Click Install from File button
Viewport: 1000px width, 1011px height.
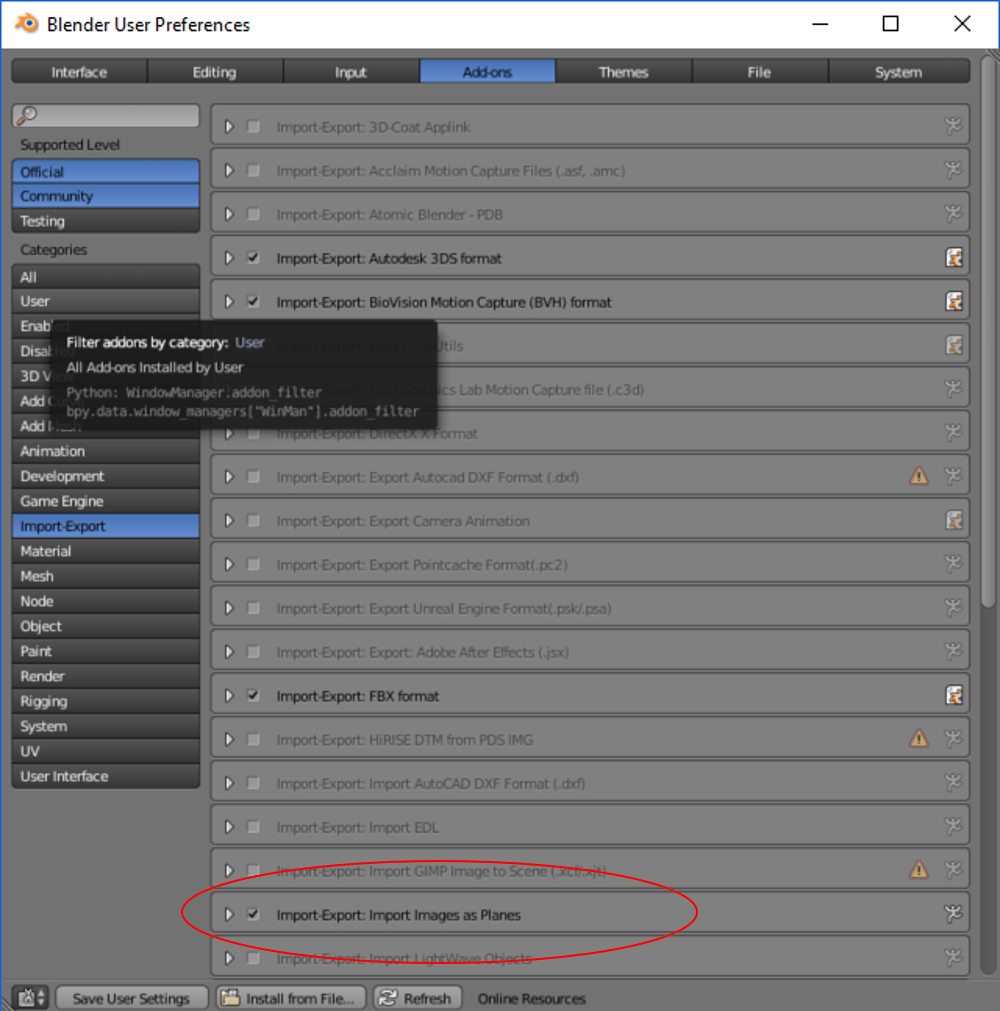click(291, 998)
